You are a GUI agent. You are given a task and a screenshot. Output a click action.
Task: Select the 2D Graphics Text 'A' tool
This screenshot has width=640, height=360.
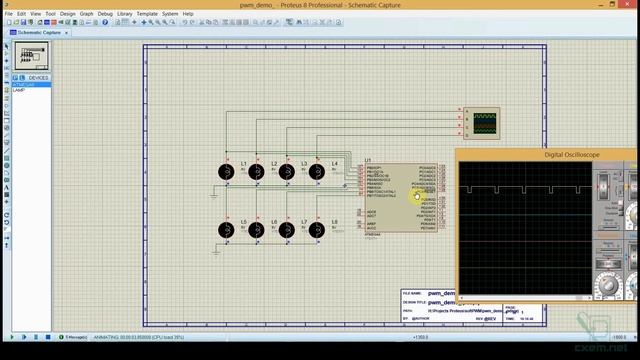(x=6, y=187)
